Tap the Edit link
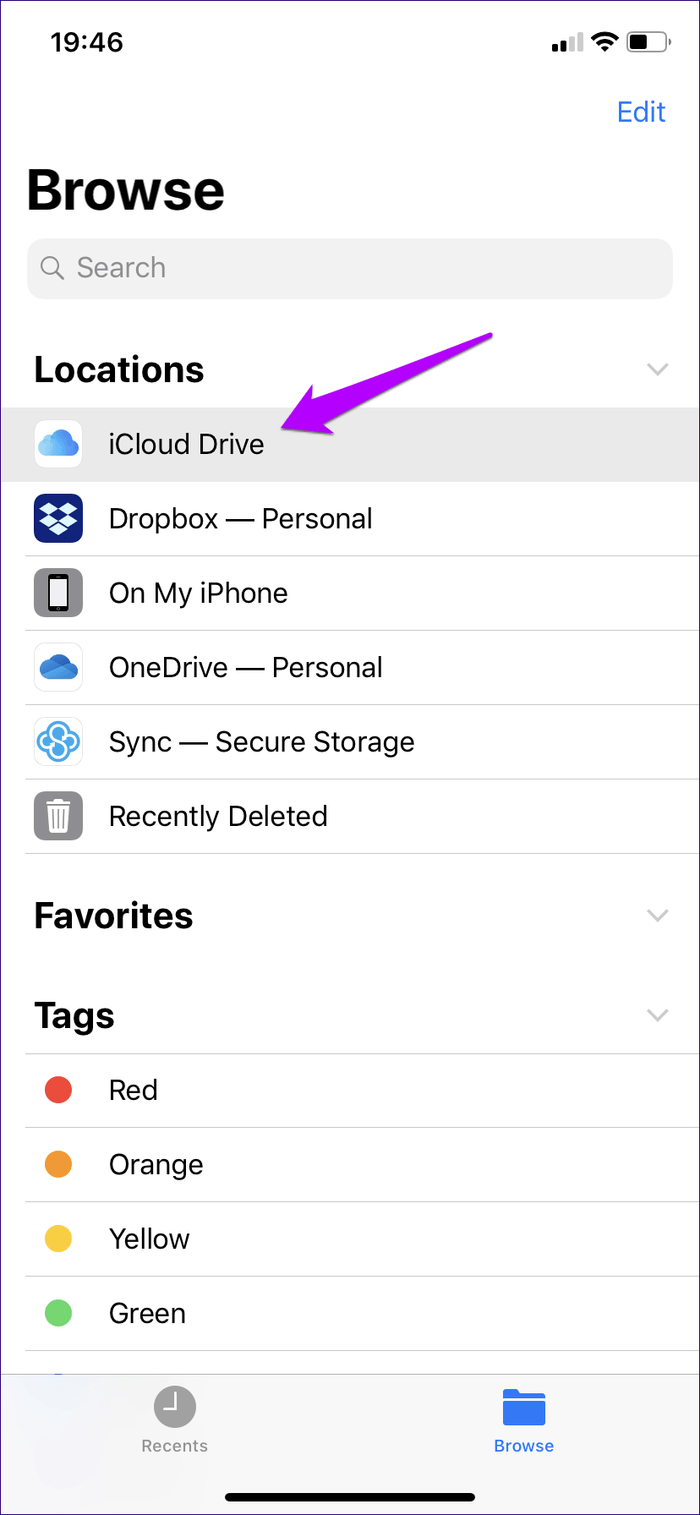This screenshot has height=1515, width=700. [x=641, y=112]
